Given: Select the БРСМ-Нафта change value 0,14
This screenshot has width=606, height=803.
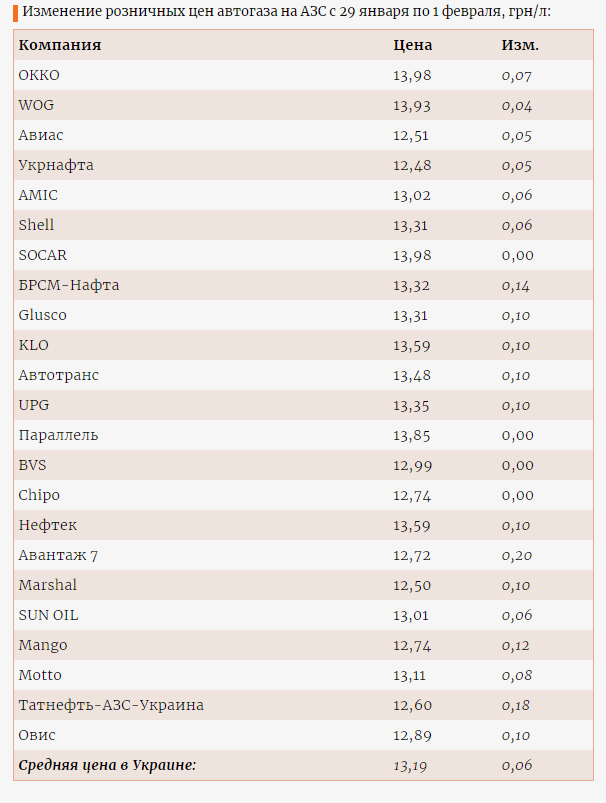Looking at the screenshot, I should coord(515,285).
